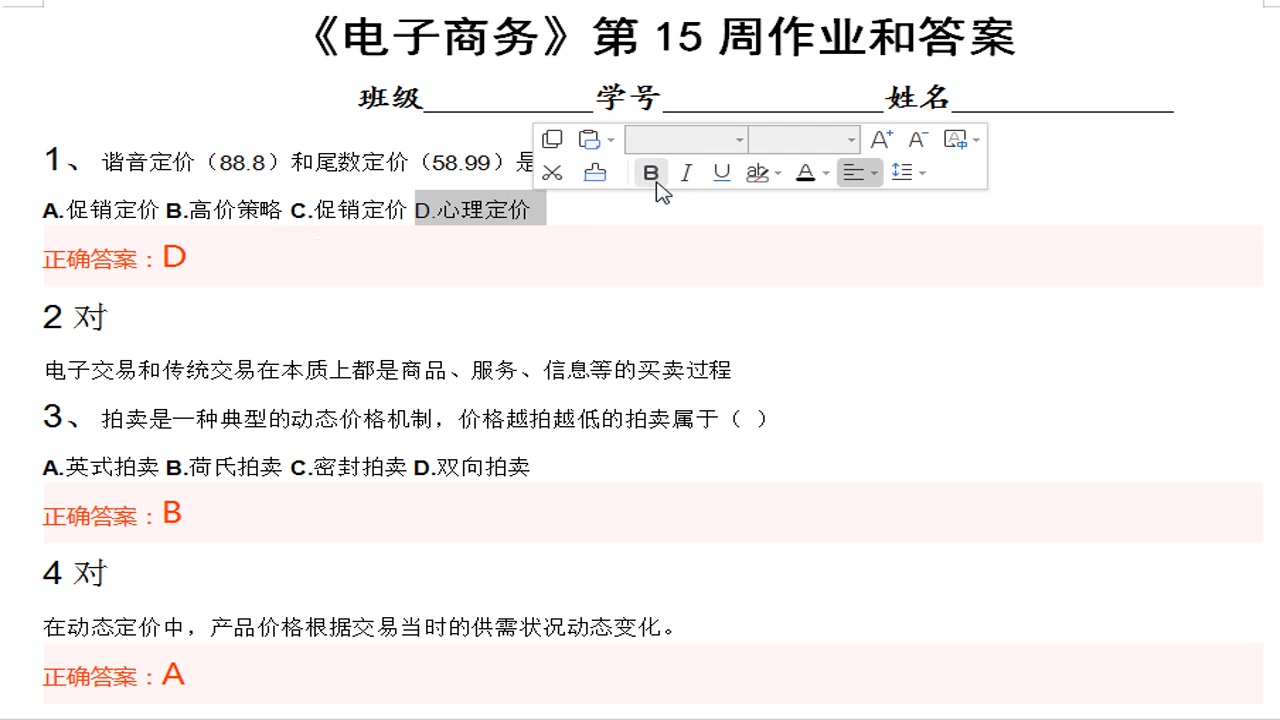This screenshot has width=1280, height=720.
Task: Expand the line spacing dropdown arrow
Action: tap(922, 174)
